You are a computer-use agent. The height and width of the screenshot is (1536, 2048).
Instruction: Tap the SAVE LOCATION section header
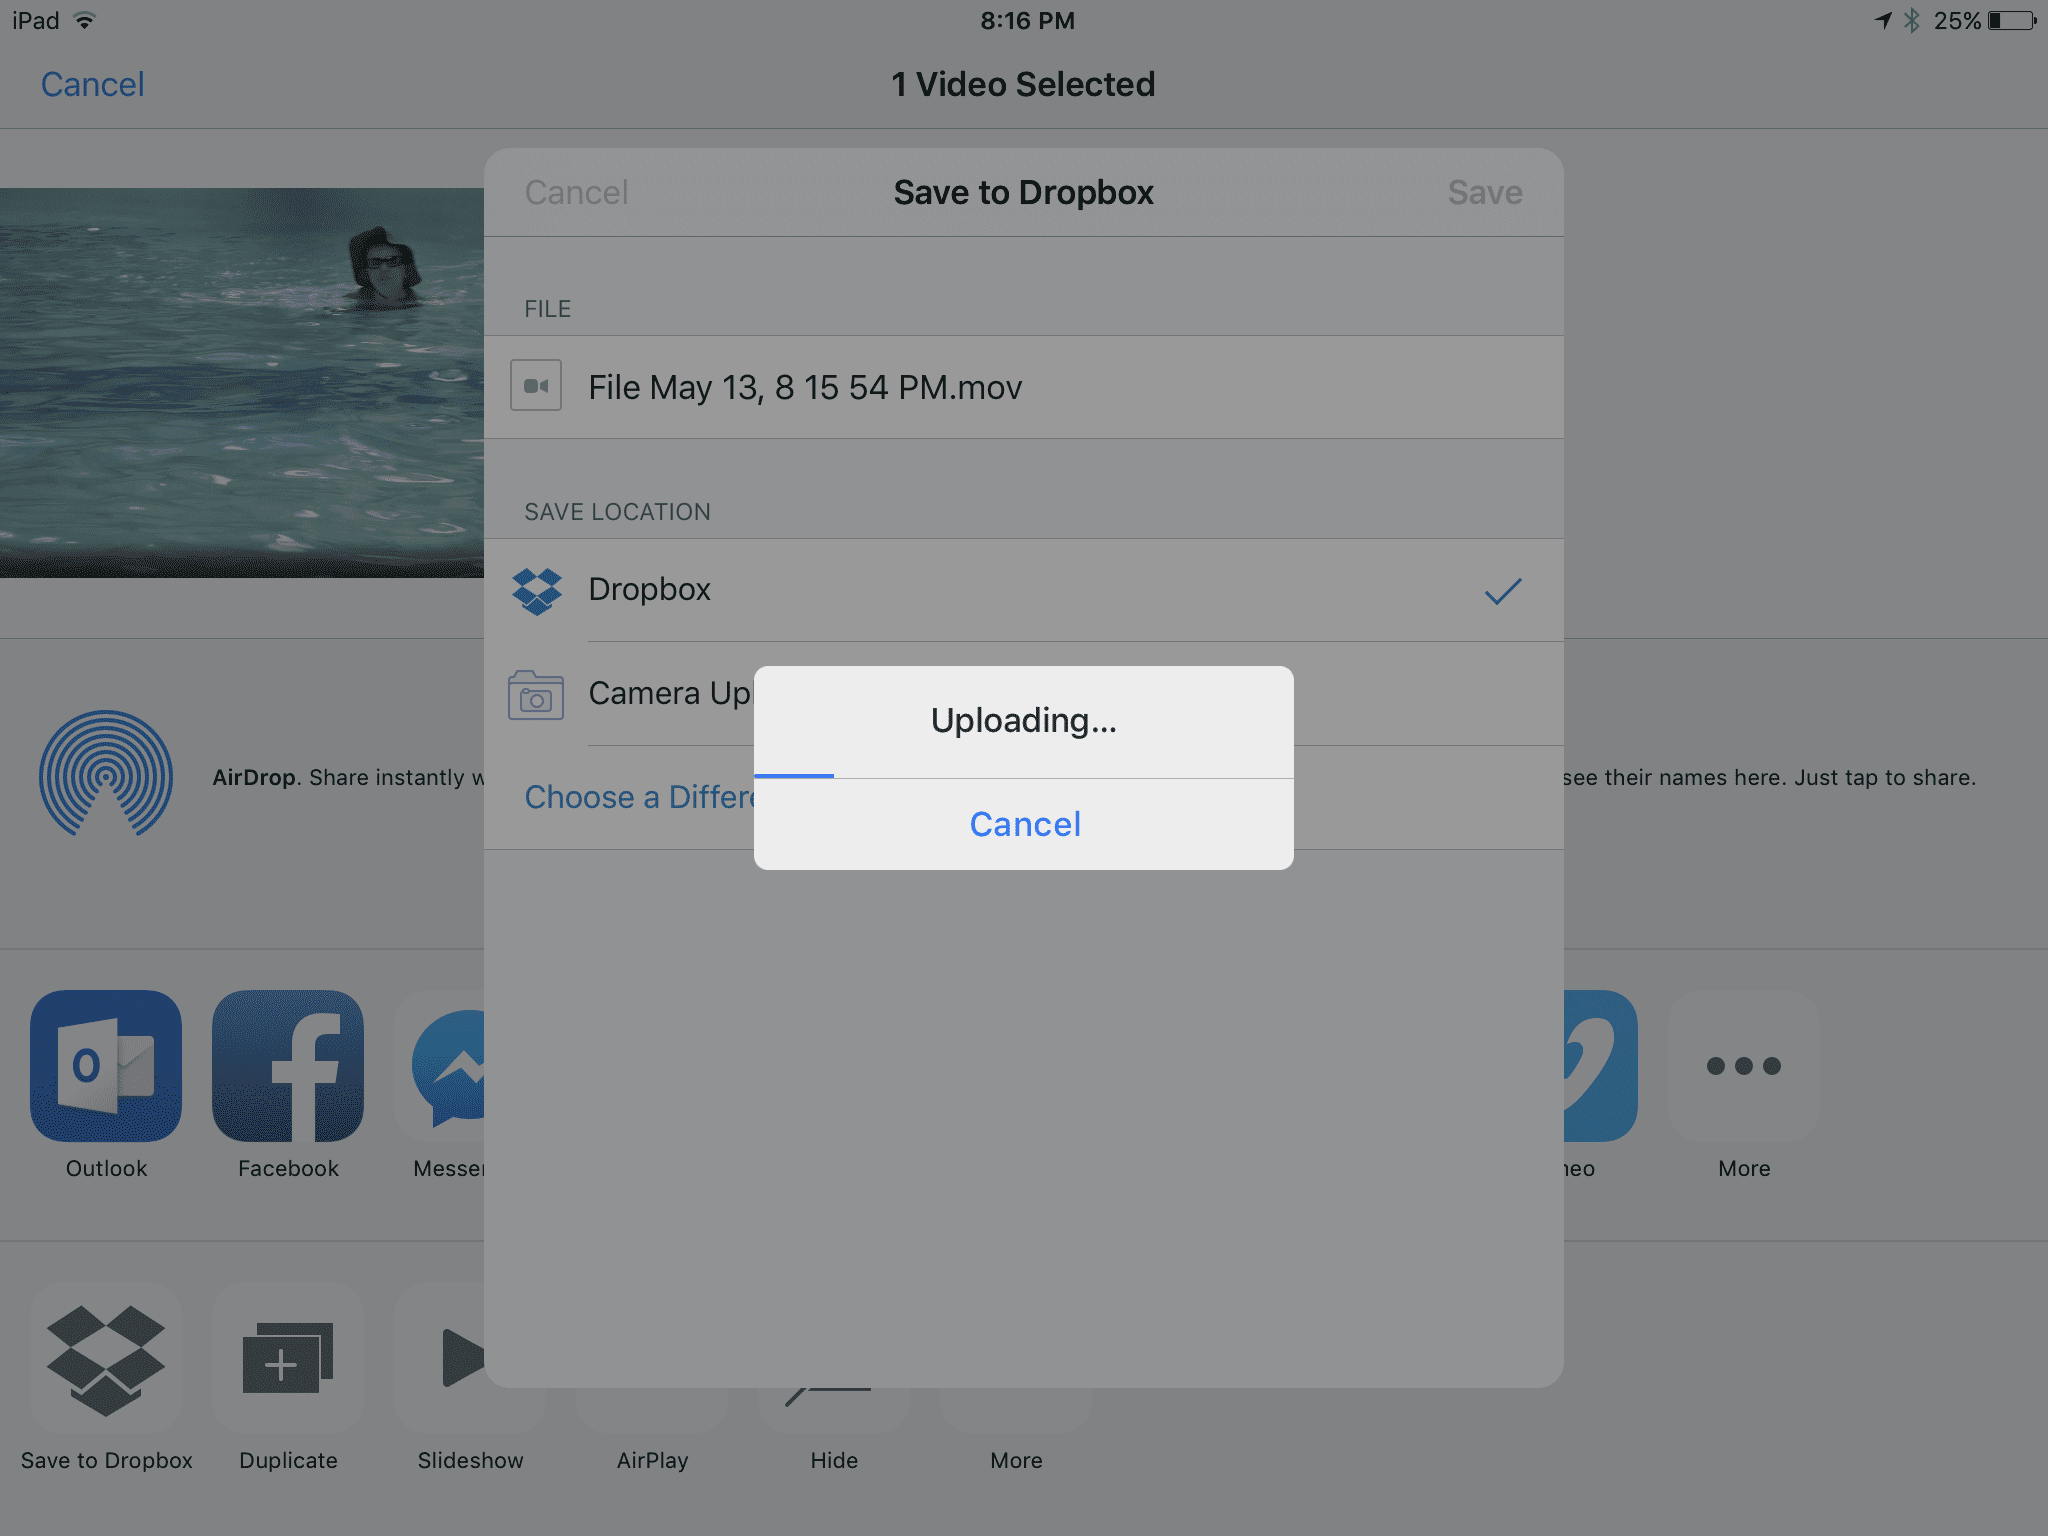(617, 512)
